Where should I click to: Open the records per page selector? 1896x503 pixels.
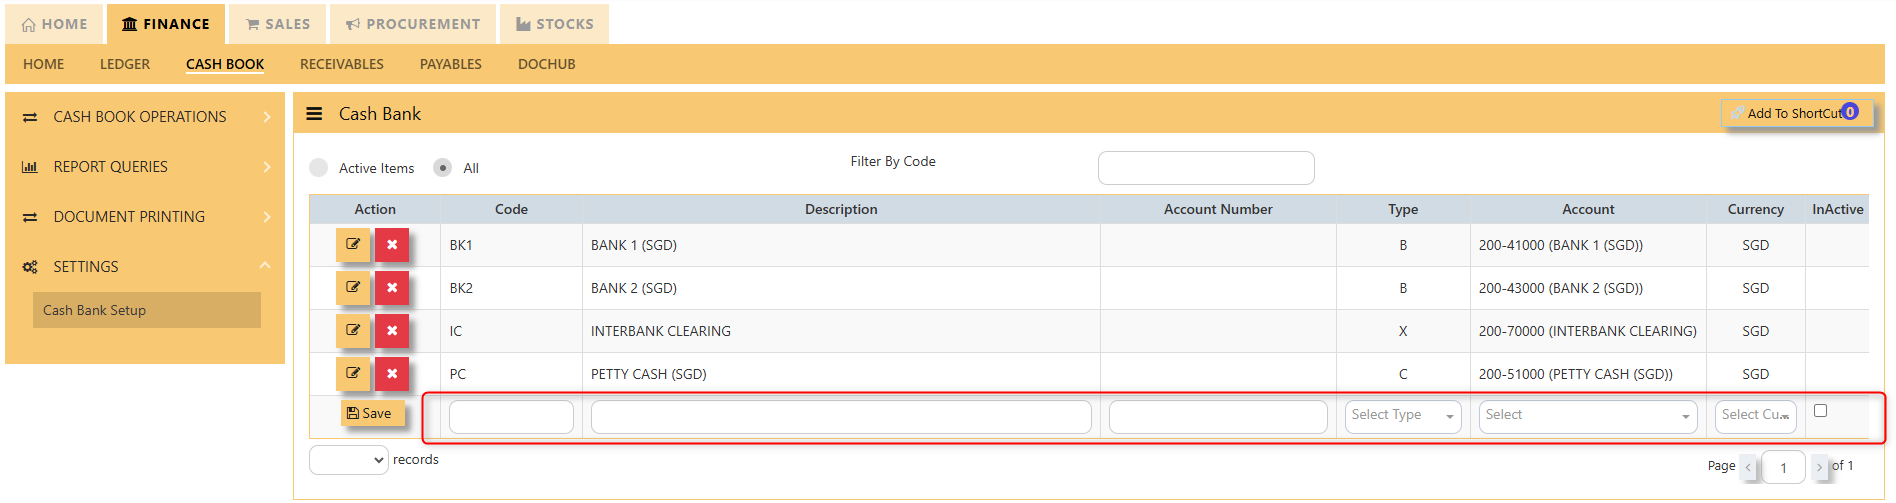pos(349,460)
